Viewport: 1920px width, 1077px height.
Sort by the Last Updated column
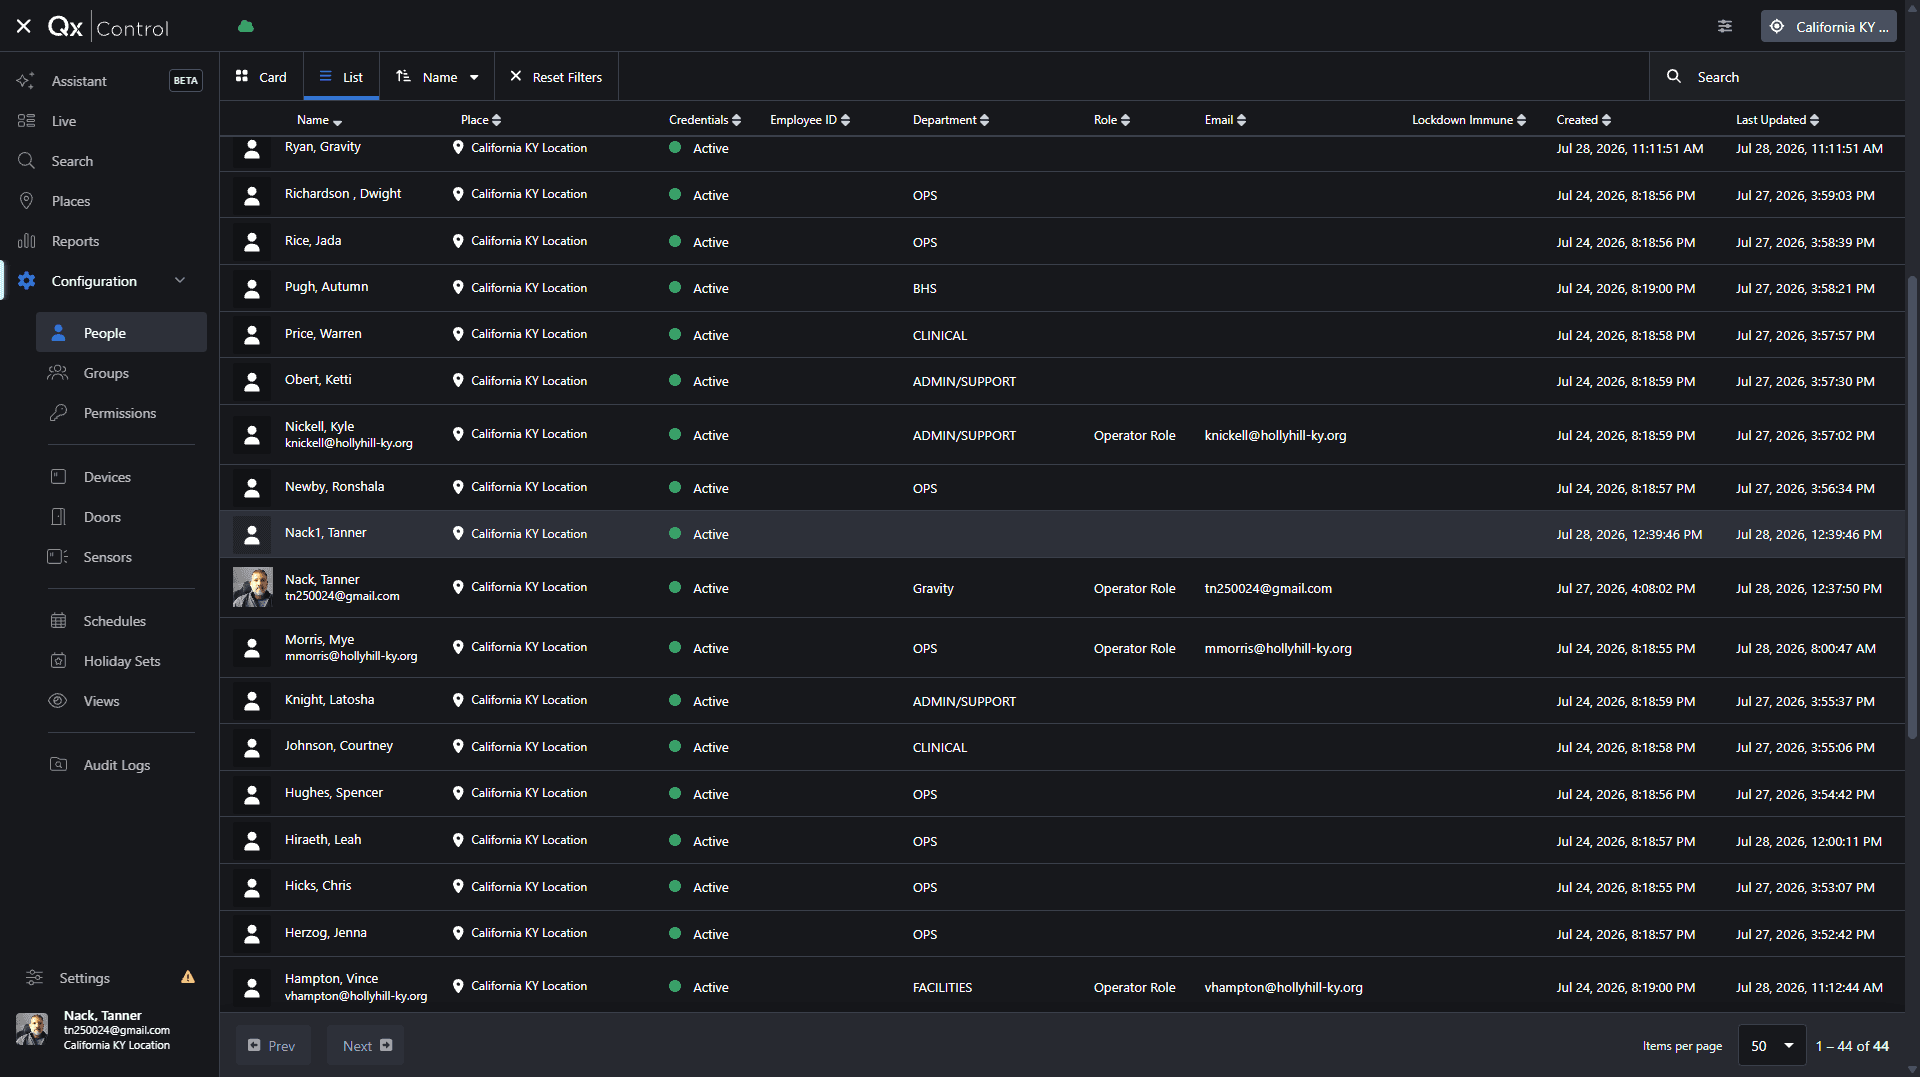pos(1777,120)
